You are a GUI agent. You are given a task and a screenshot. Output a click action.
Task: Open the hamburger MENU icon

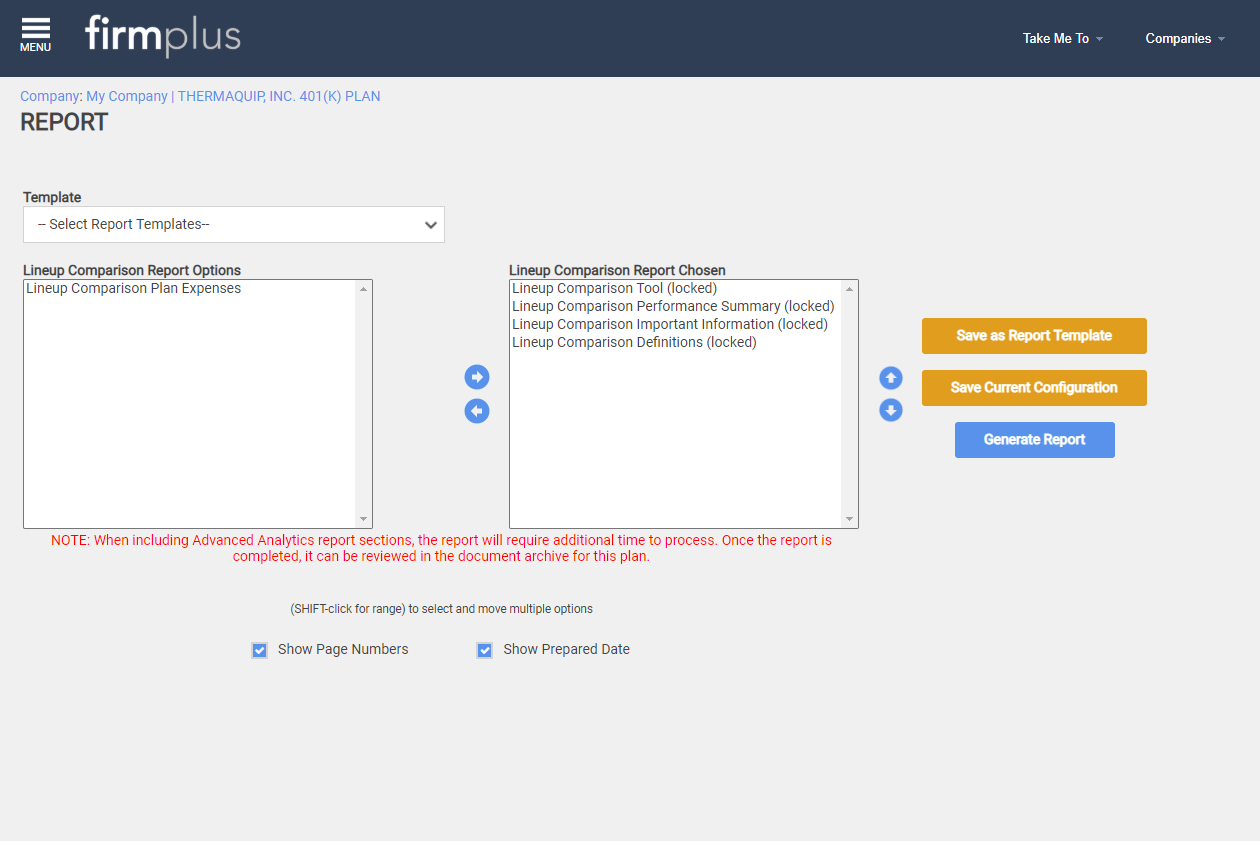[35, 35]
